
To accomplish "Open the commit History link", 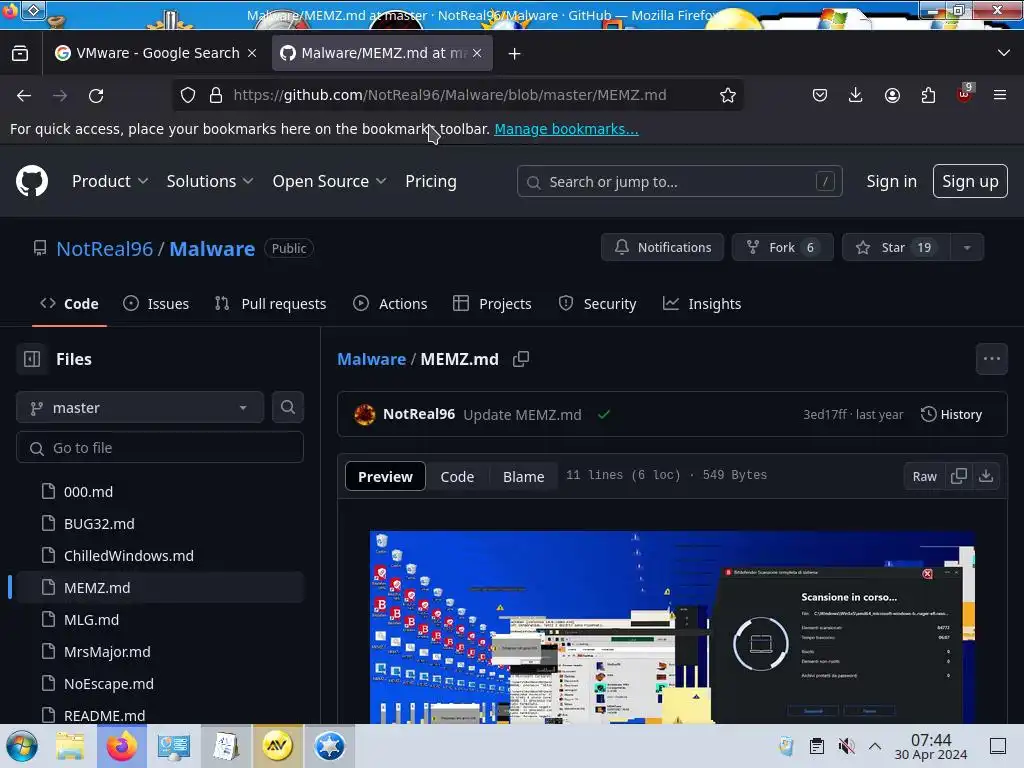I will 952,414.
